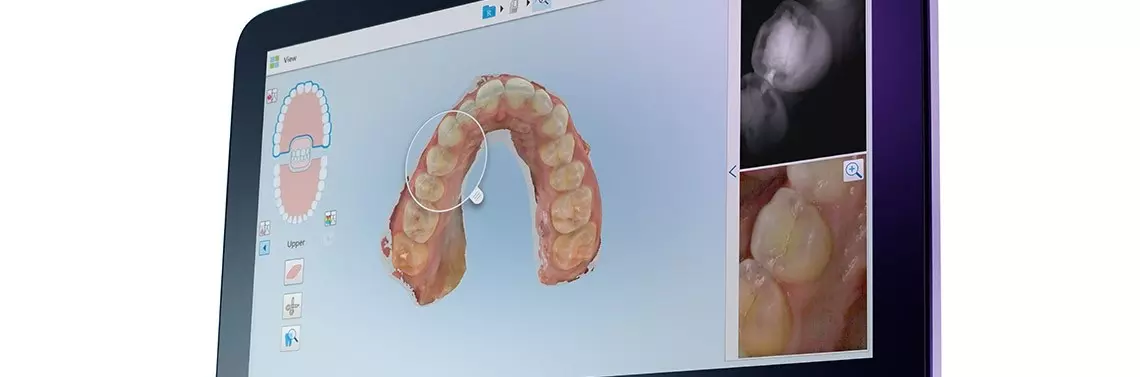Click the View window logo icon
This screenshot has width=1140, height=377.
click(x=274, y=61)
